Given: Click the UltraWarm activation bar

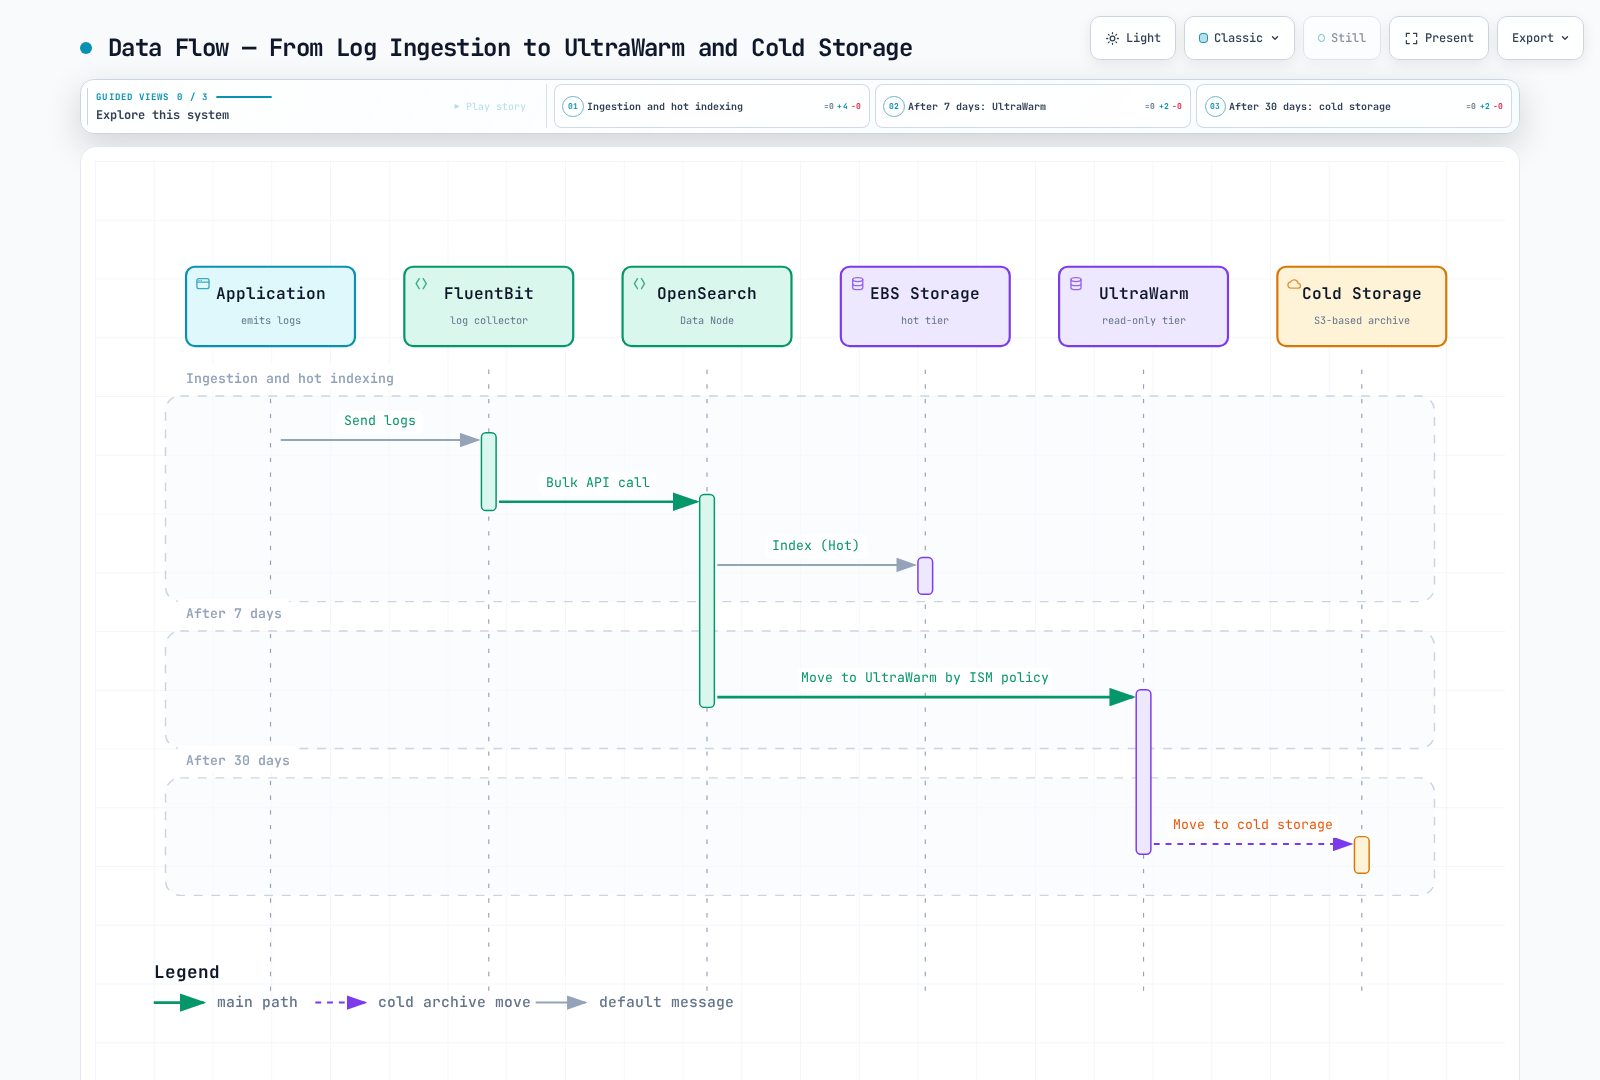Looking at the screenshot, I should (x=1143, y=772).
